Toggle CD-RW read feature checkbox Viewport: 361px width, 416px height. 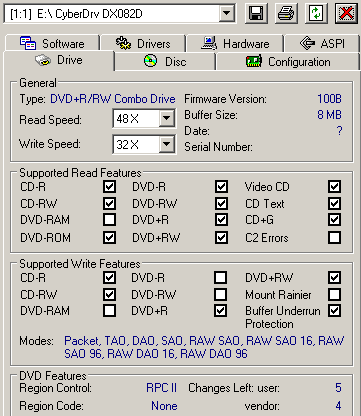[x=109, y=203]
